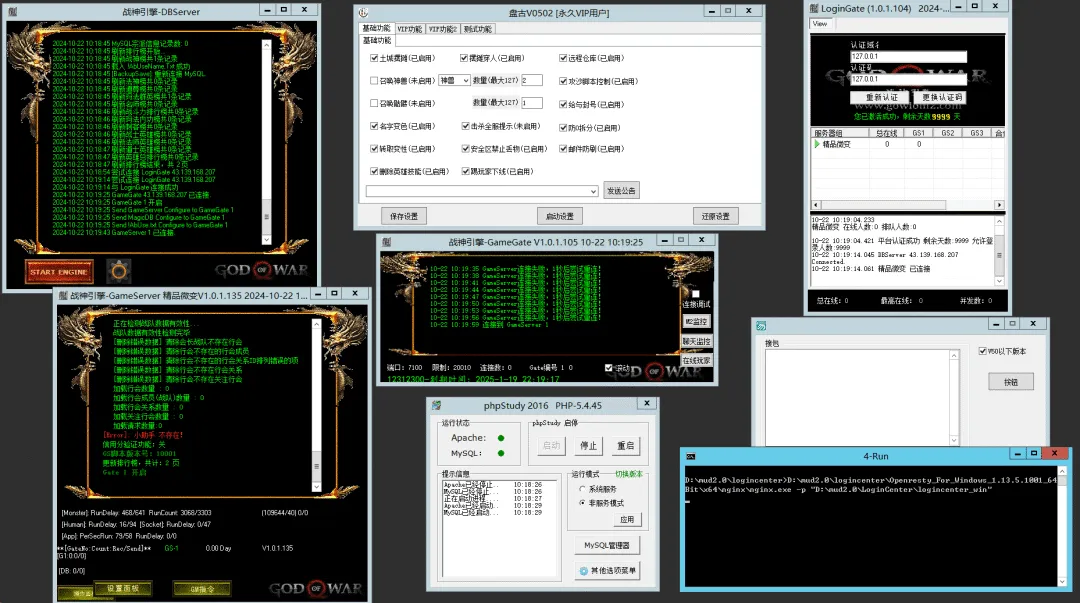Open the View menu in LoginGate
The image size is (1080, 603).
pyautogui.click(x=820, y=24)
